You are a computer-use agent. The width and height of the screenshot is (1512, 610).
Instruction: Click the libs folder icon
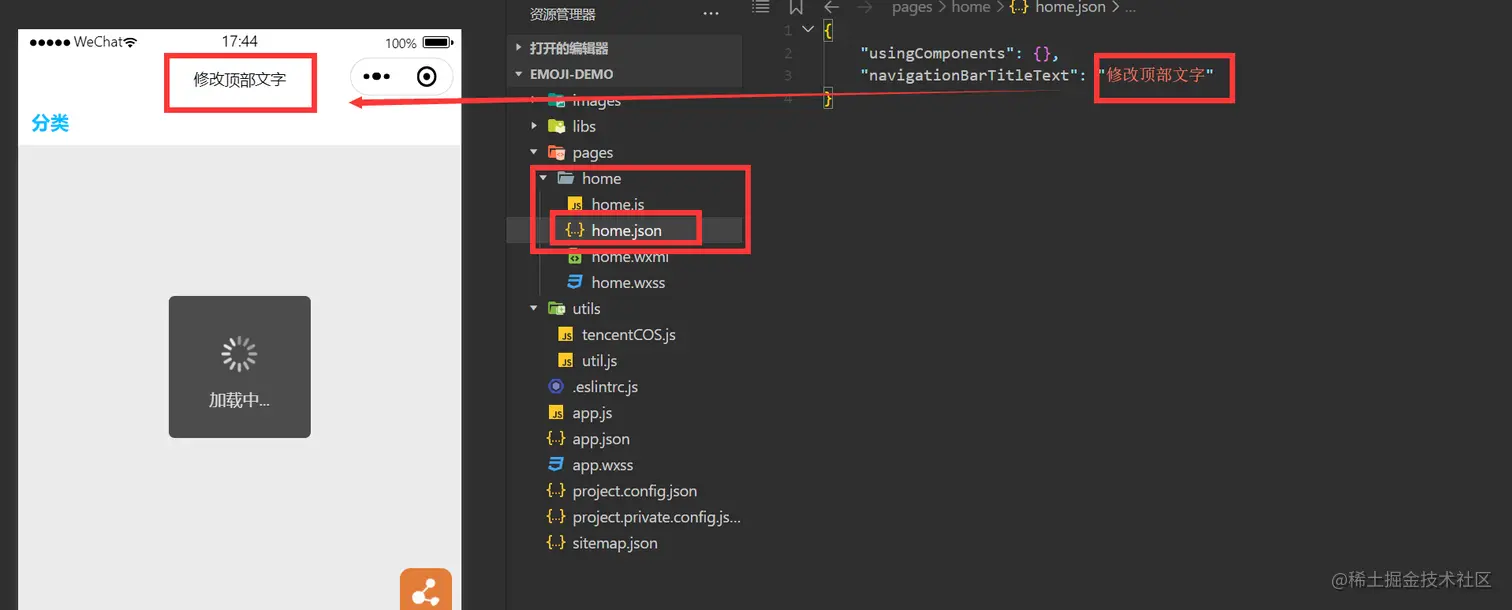557,126
